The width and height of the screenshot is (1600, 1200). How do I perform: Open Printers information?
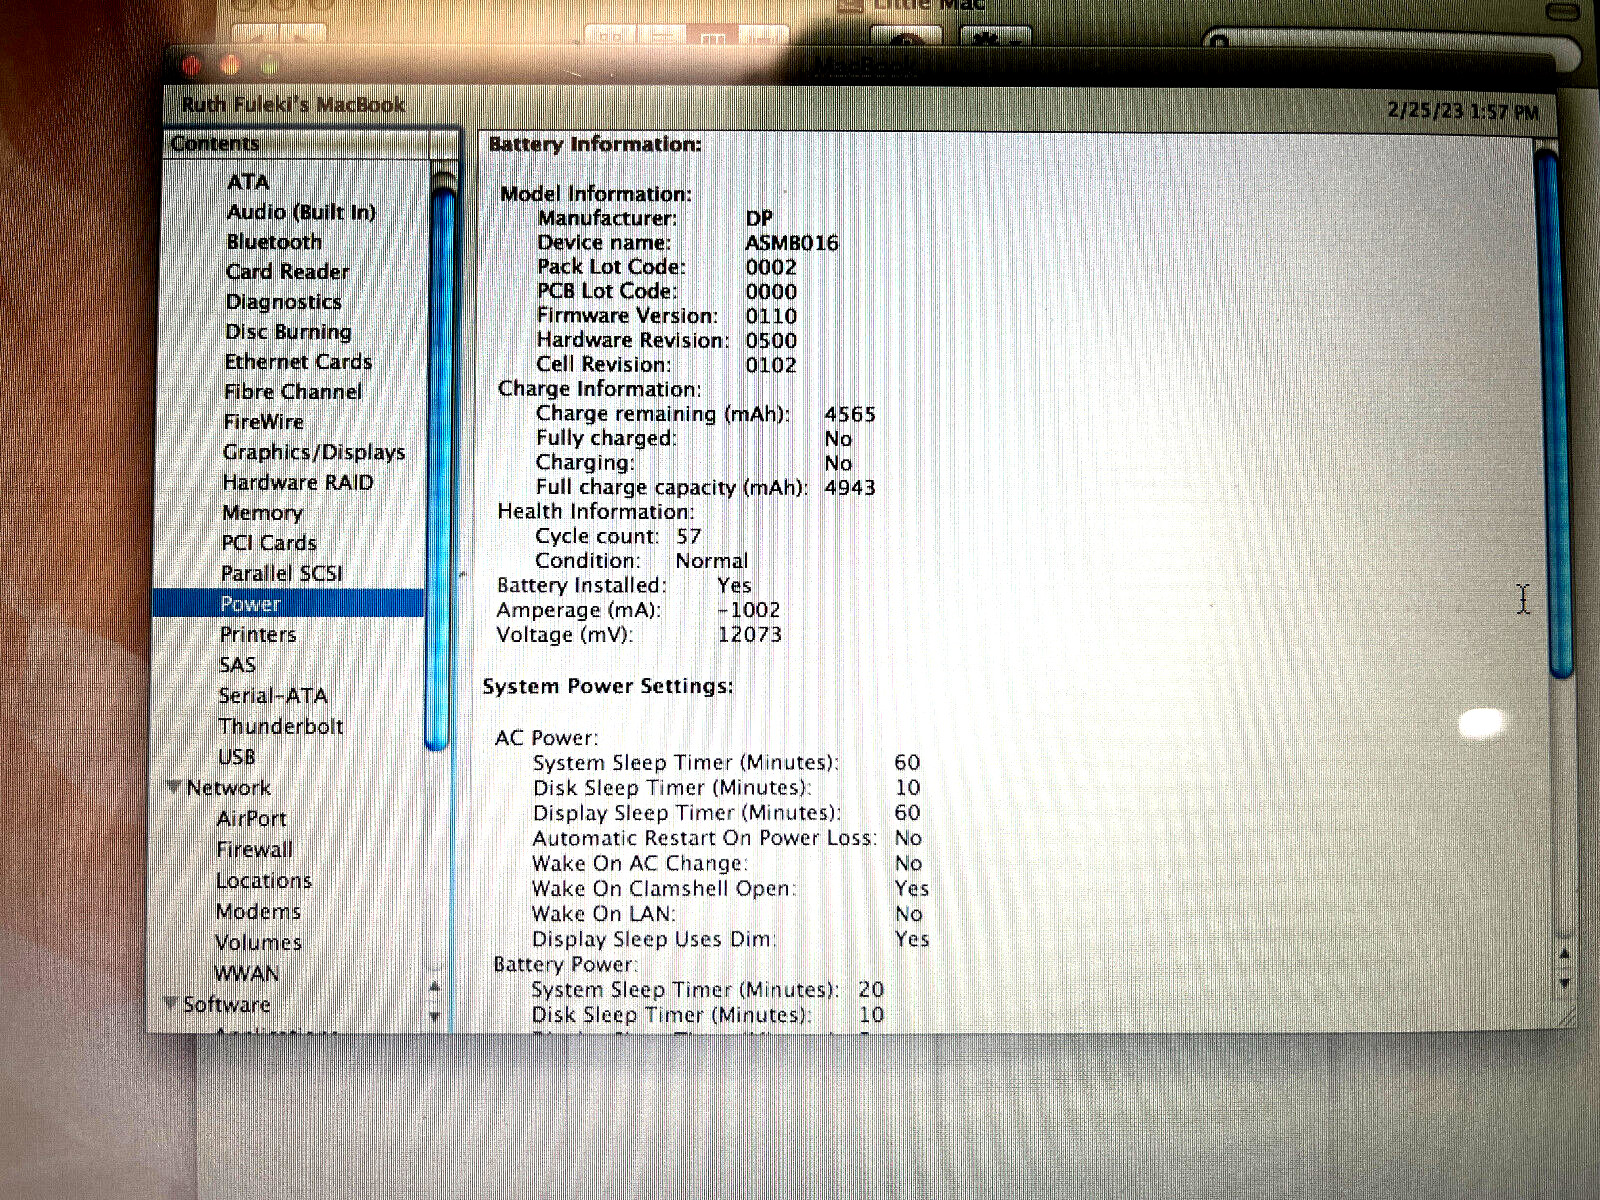(x=258, y=634)
